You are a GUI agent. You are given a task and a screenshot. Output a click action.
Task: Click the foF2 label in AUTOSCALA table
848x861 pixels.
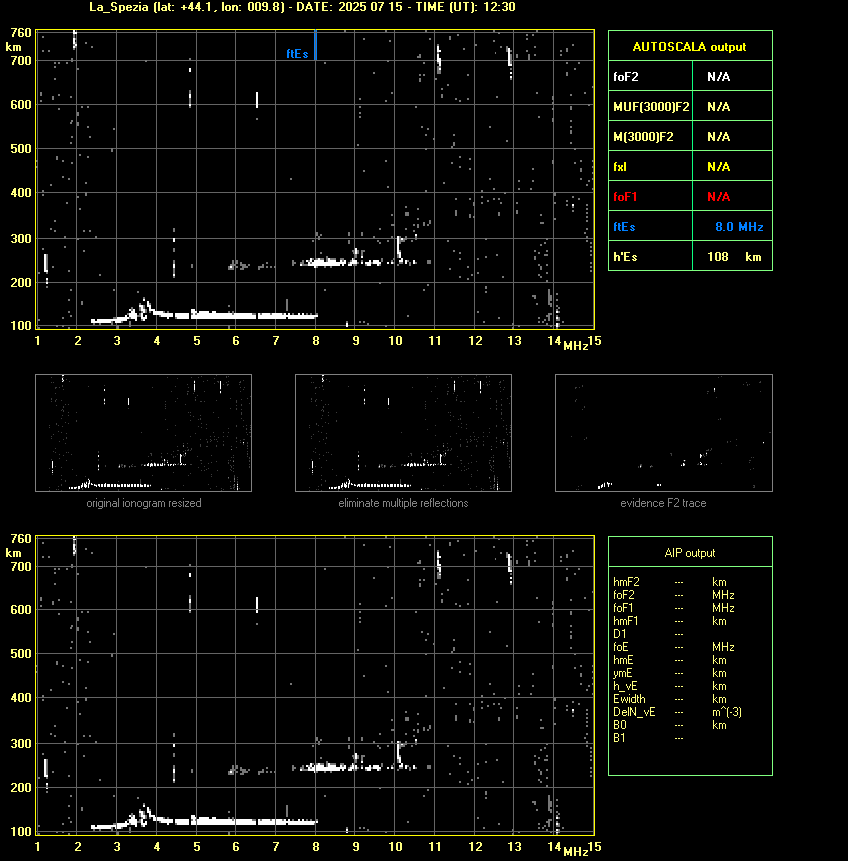pyautogui.click(x=626, y=76)
